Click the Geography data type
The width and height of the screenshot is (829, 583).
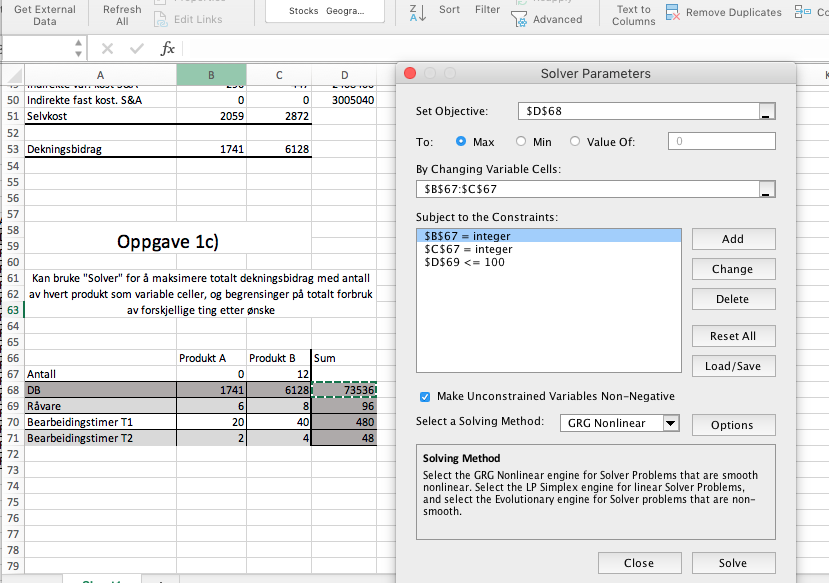pos(345,11)
